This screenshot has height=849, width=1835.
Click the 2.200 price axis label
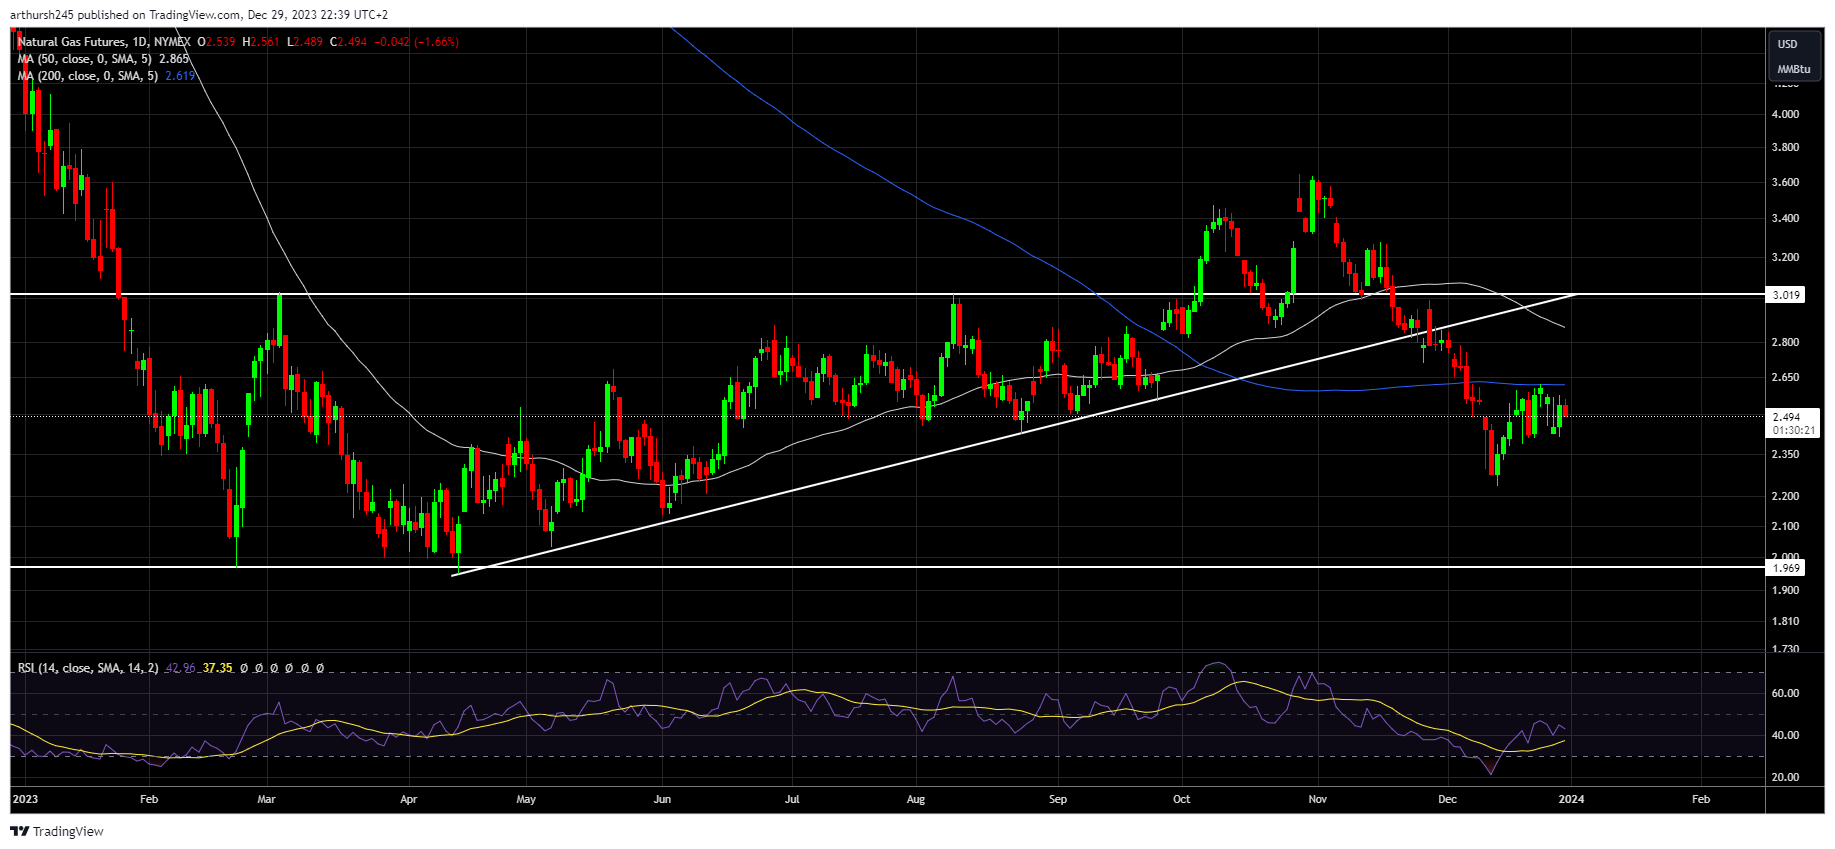click(x=1785, y=496)
